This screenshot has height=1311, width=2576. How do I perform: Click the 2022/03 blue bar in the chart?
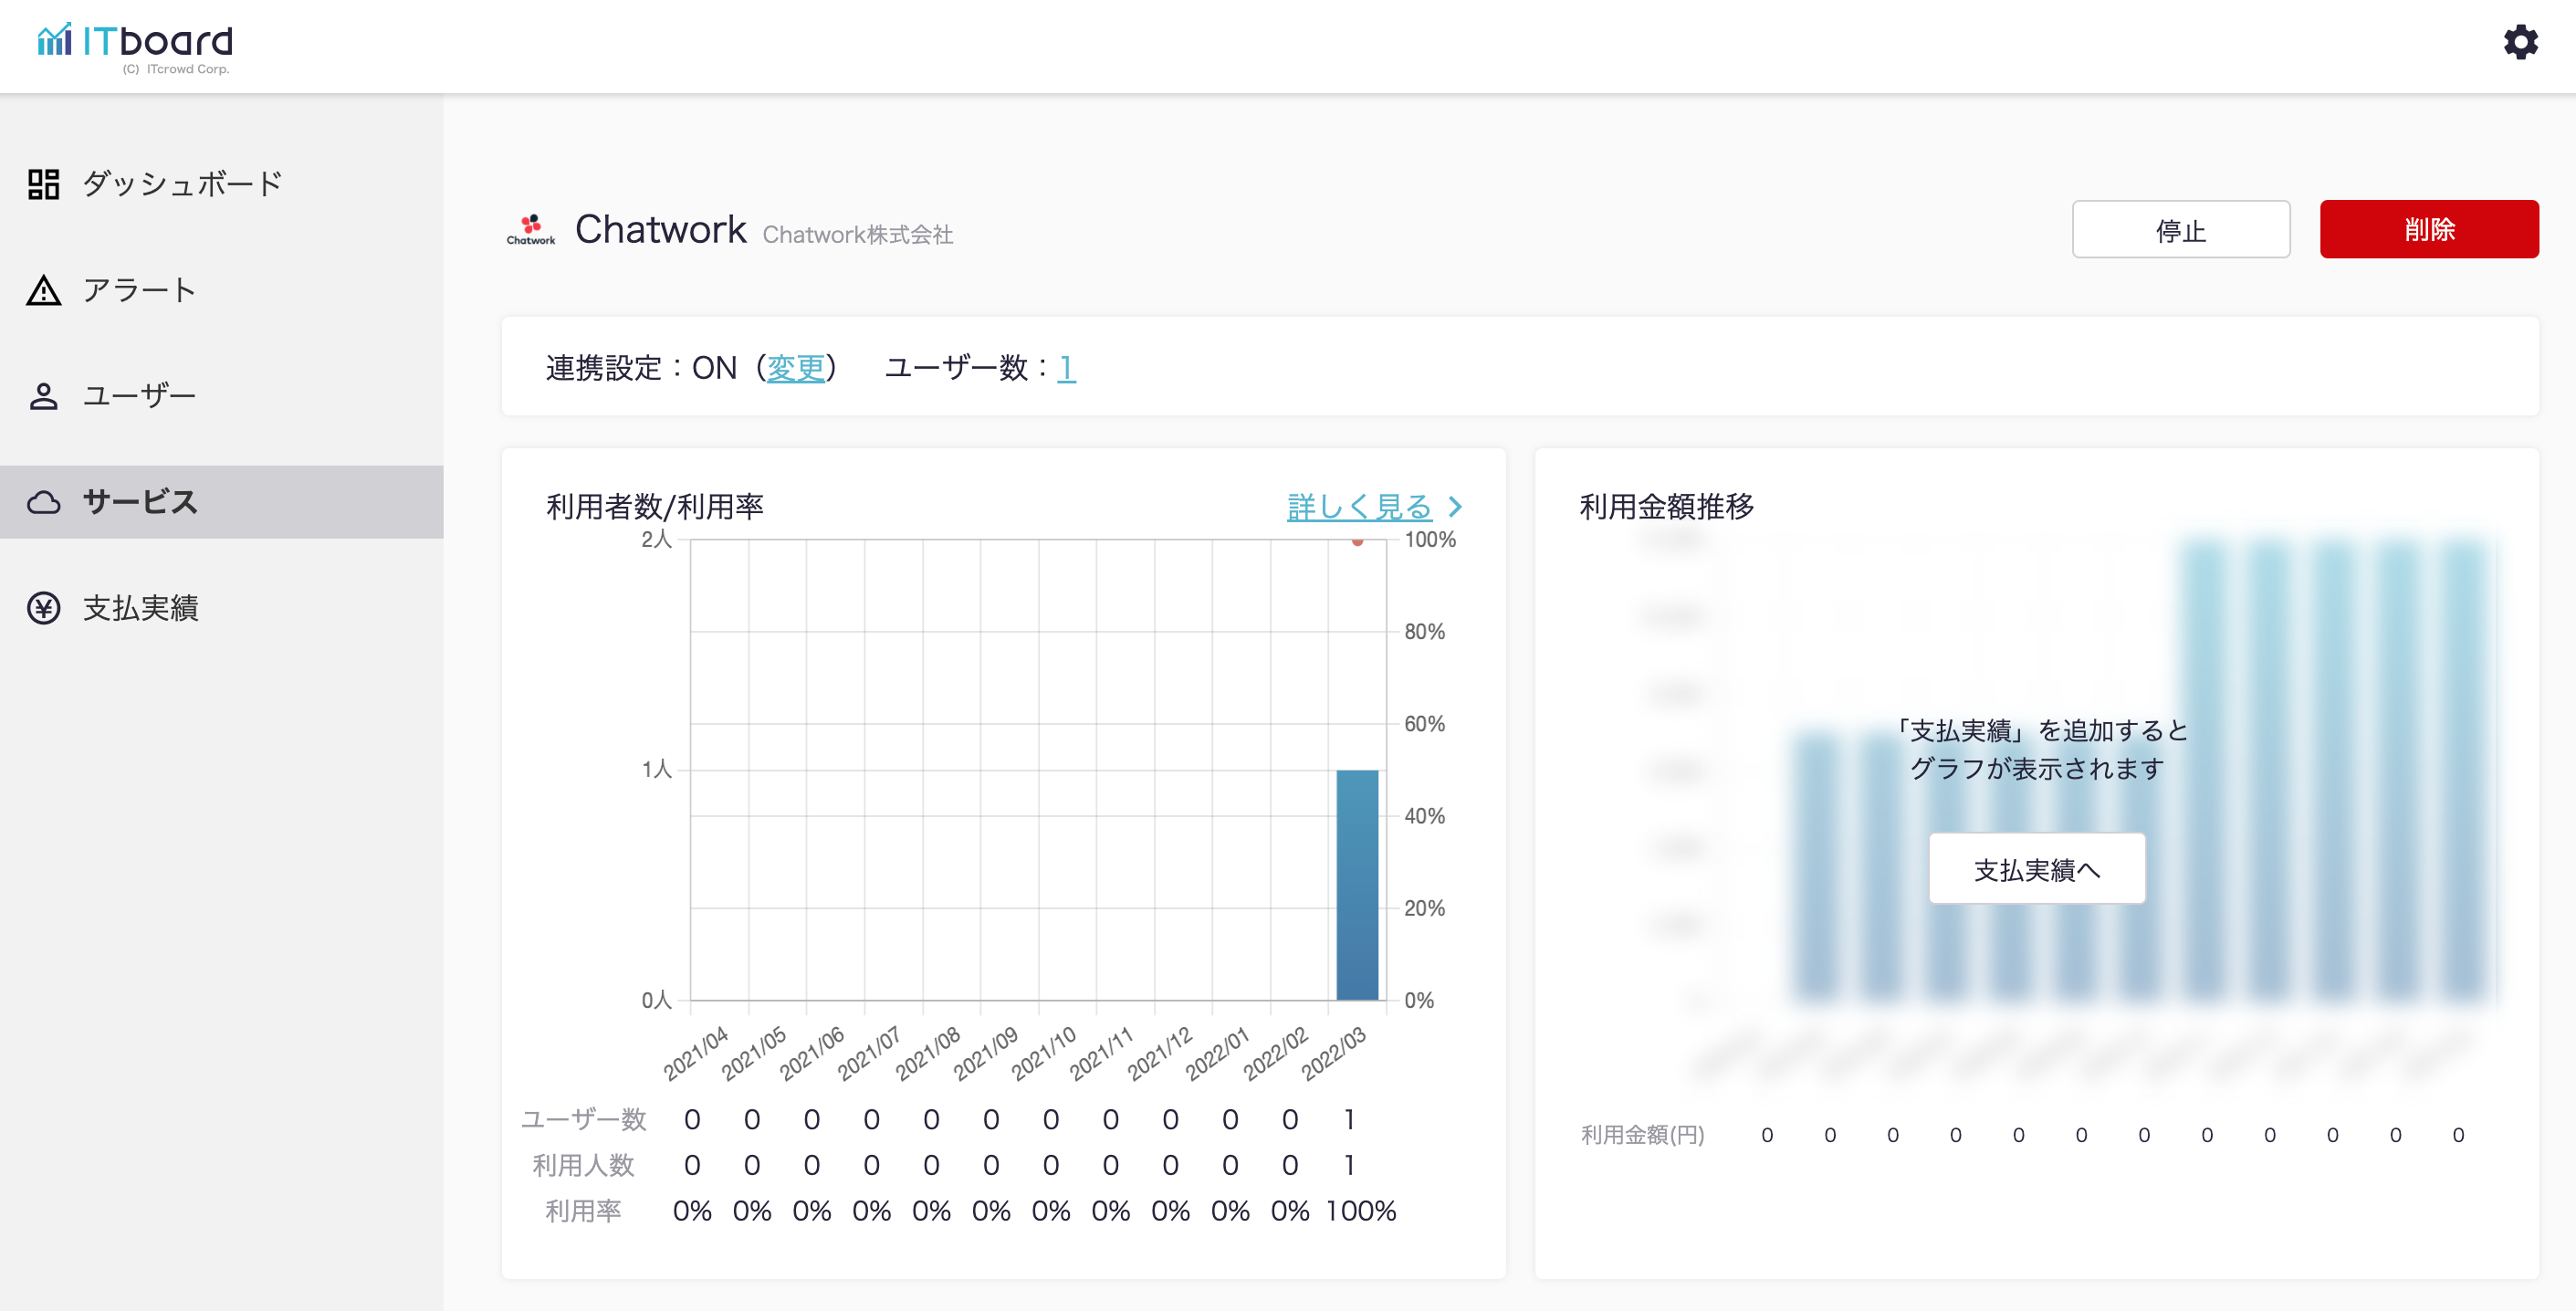pyautogui.click(x=1357, y=884)
